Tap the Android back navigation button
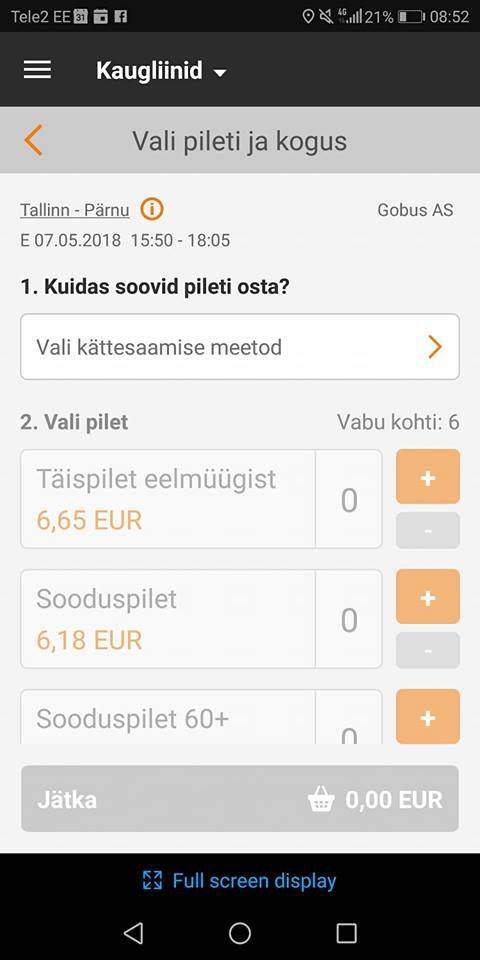Screen dimensions: 480x960 click(133, 933)
